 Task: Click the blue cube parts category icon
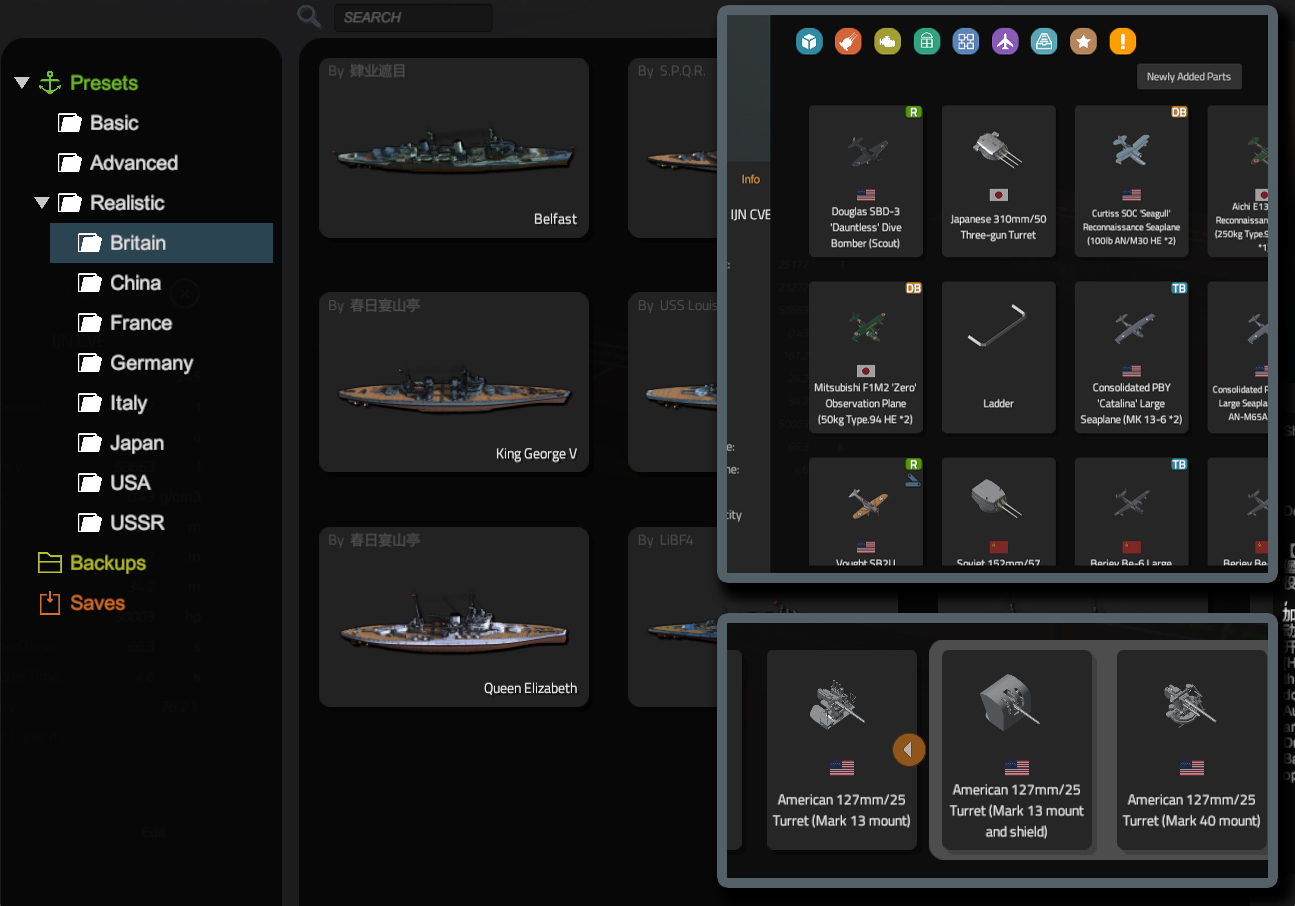coord(809,41)
